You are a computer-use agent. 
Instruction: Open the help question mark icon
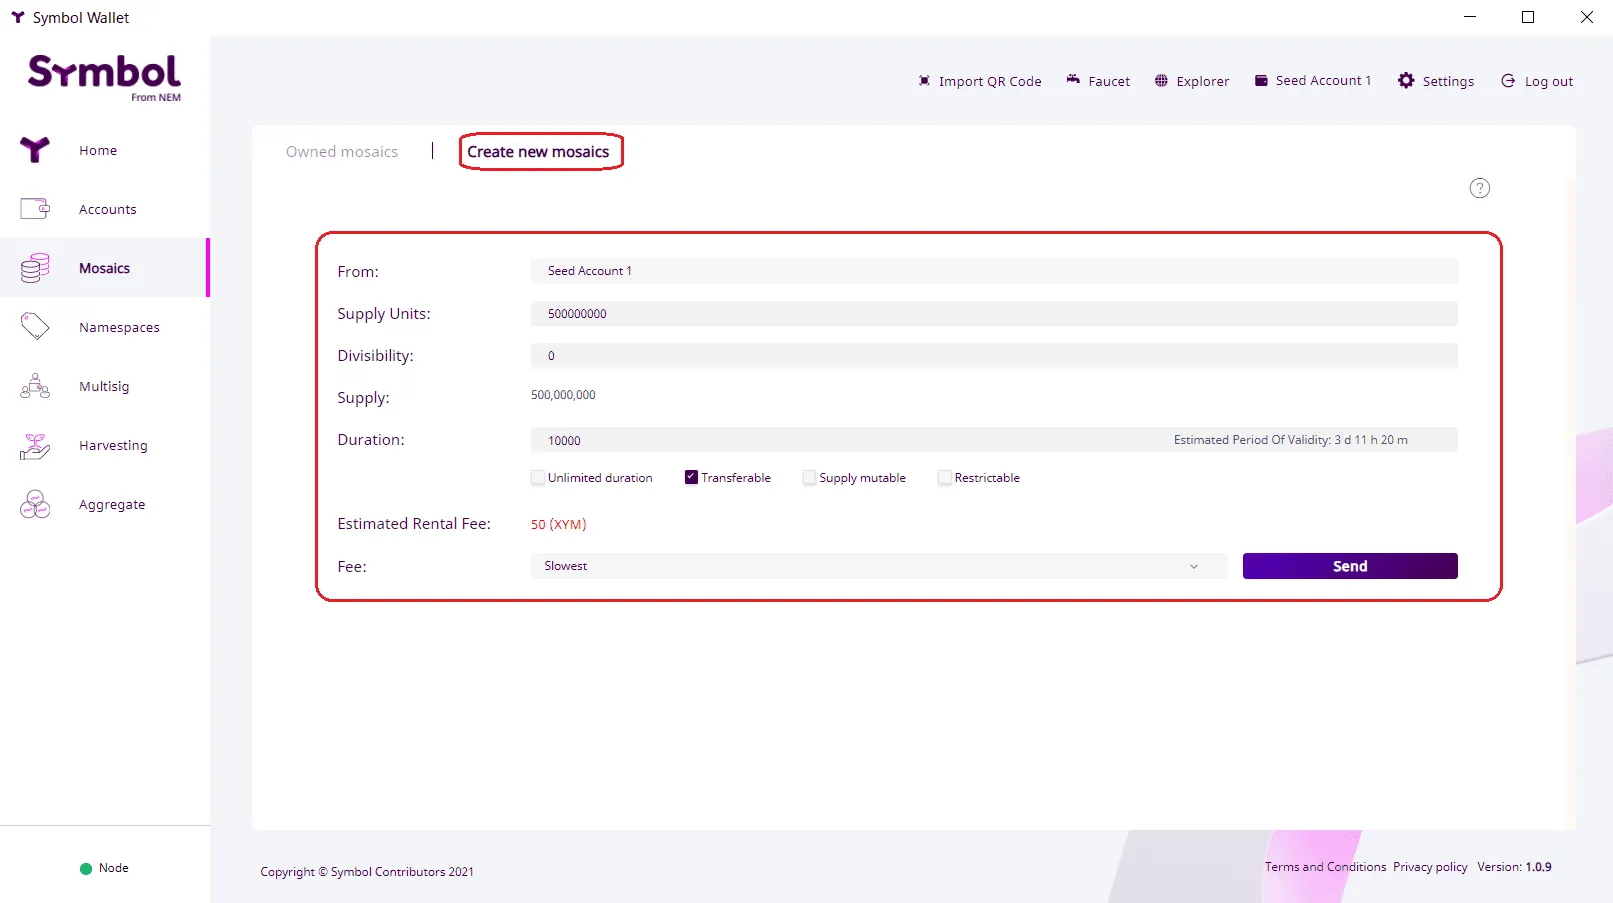pos(1479,188)
